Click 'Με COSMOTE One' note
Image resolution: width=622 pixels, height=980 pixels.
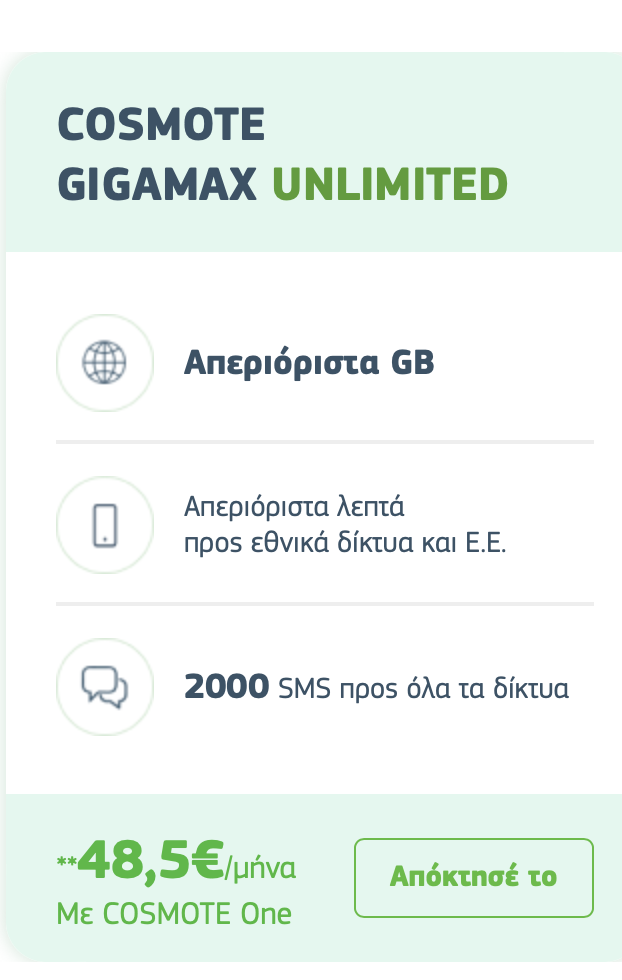coord(174,913)
